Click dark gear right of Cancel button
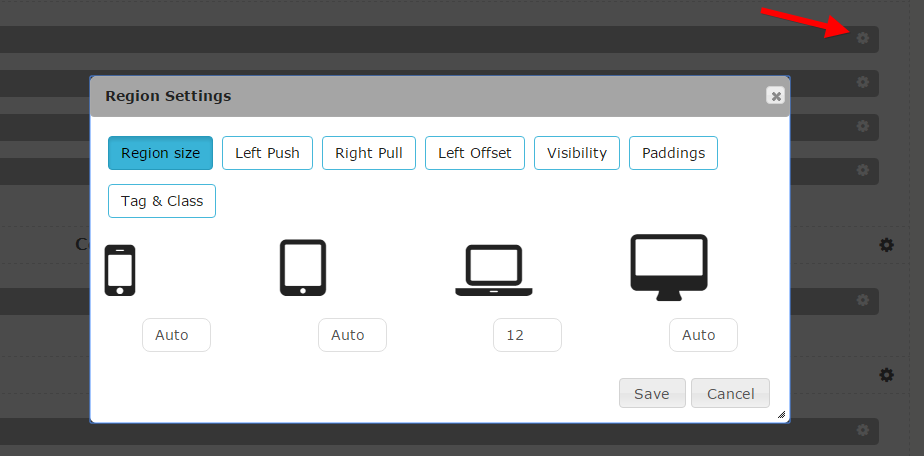Viewport: 924px width, 456px height. click(x=886, y=375)
